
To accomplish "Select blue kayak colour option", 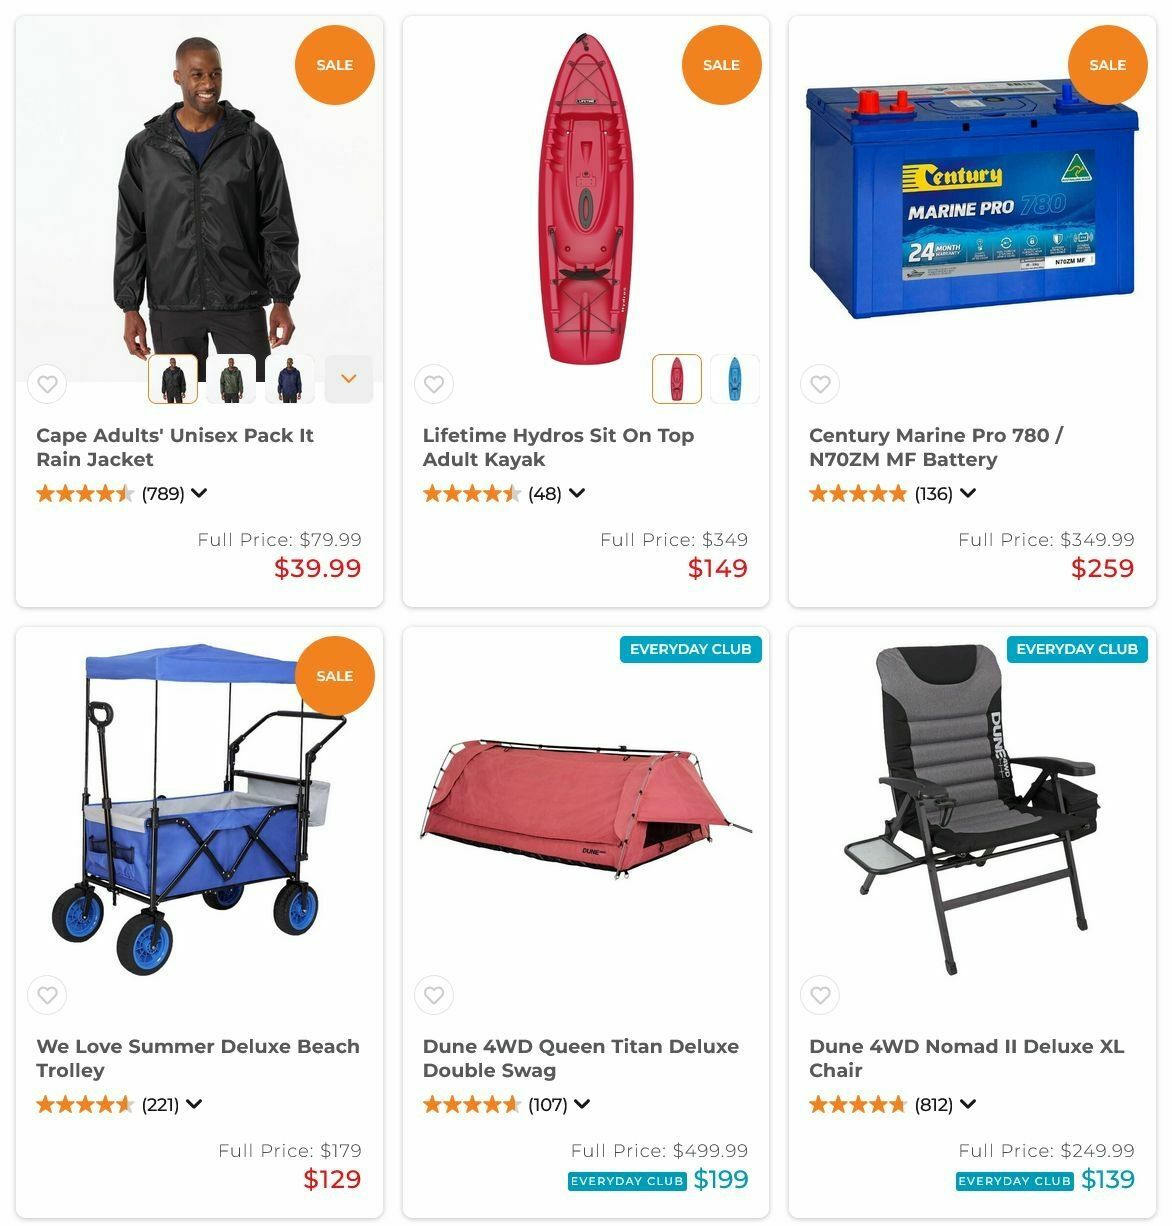I will 735,379.
